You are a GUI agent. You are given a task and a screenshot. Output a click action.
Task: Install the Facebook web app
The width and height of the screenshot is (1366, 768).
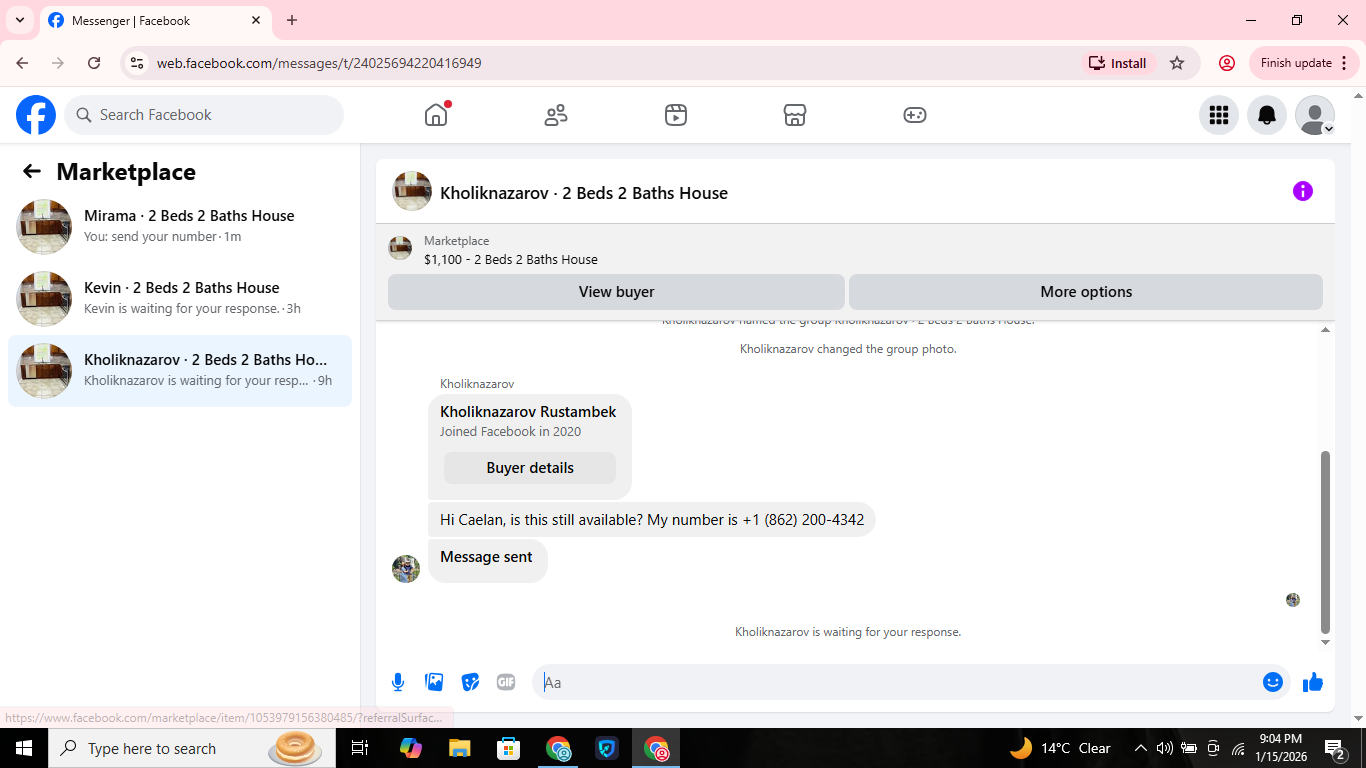point(1118,63)
